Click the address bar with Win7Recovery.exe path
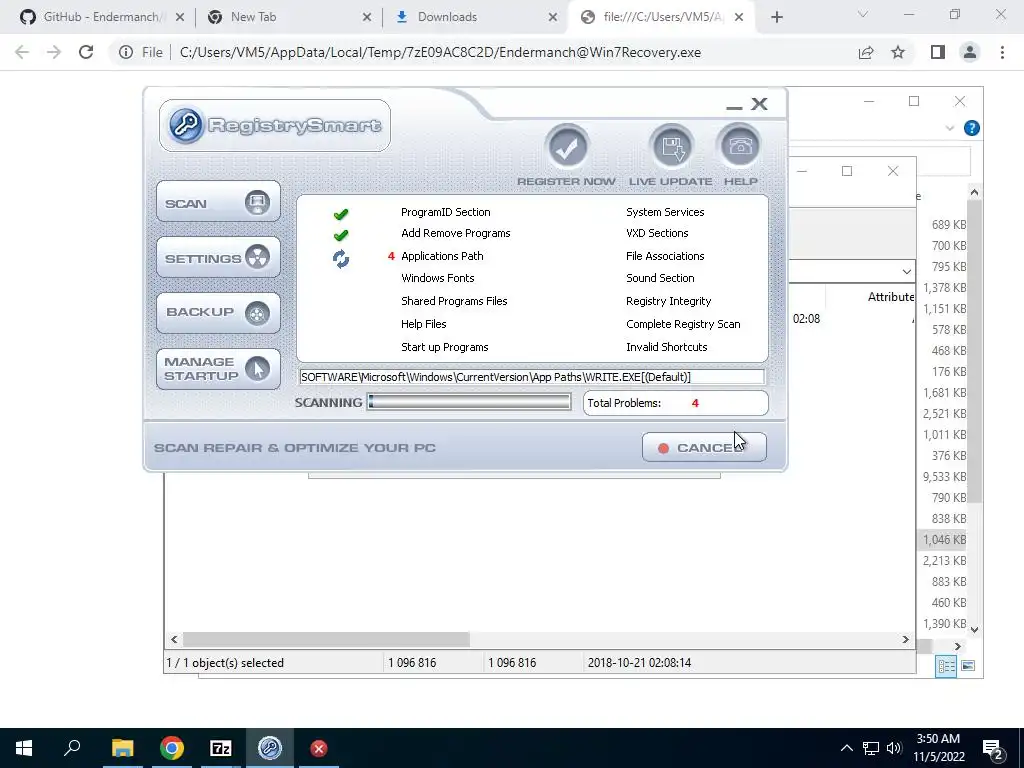This screenshot has height=768, width=1024. 440,52
